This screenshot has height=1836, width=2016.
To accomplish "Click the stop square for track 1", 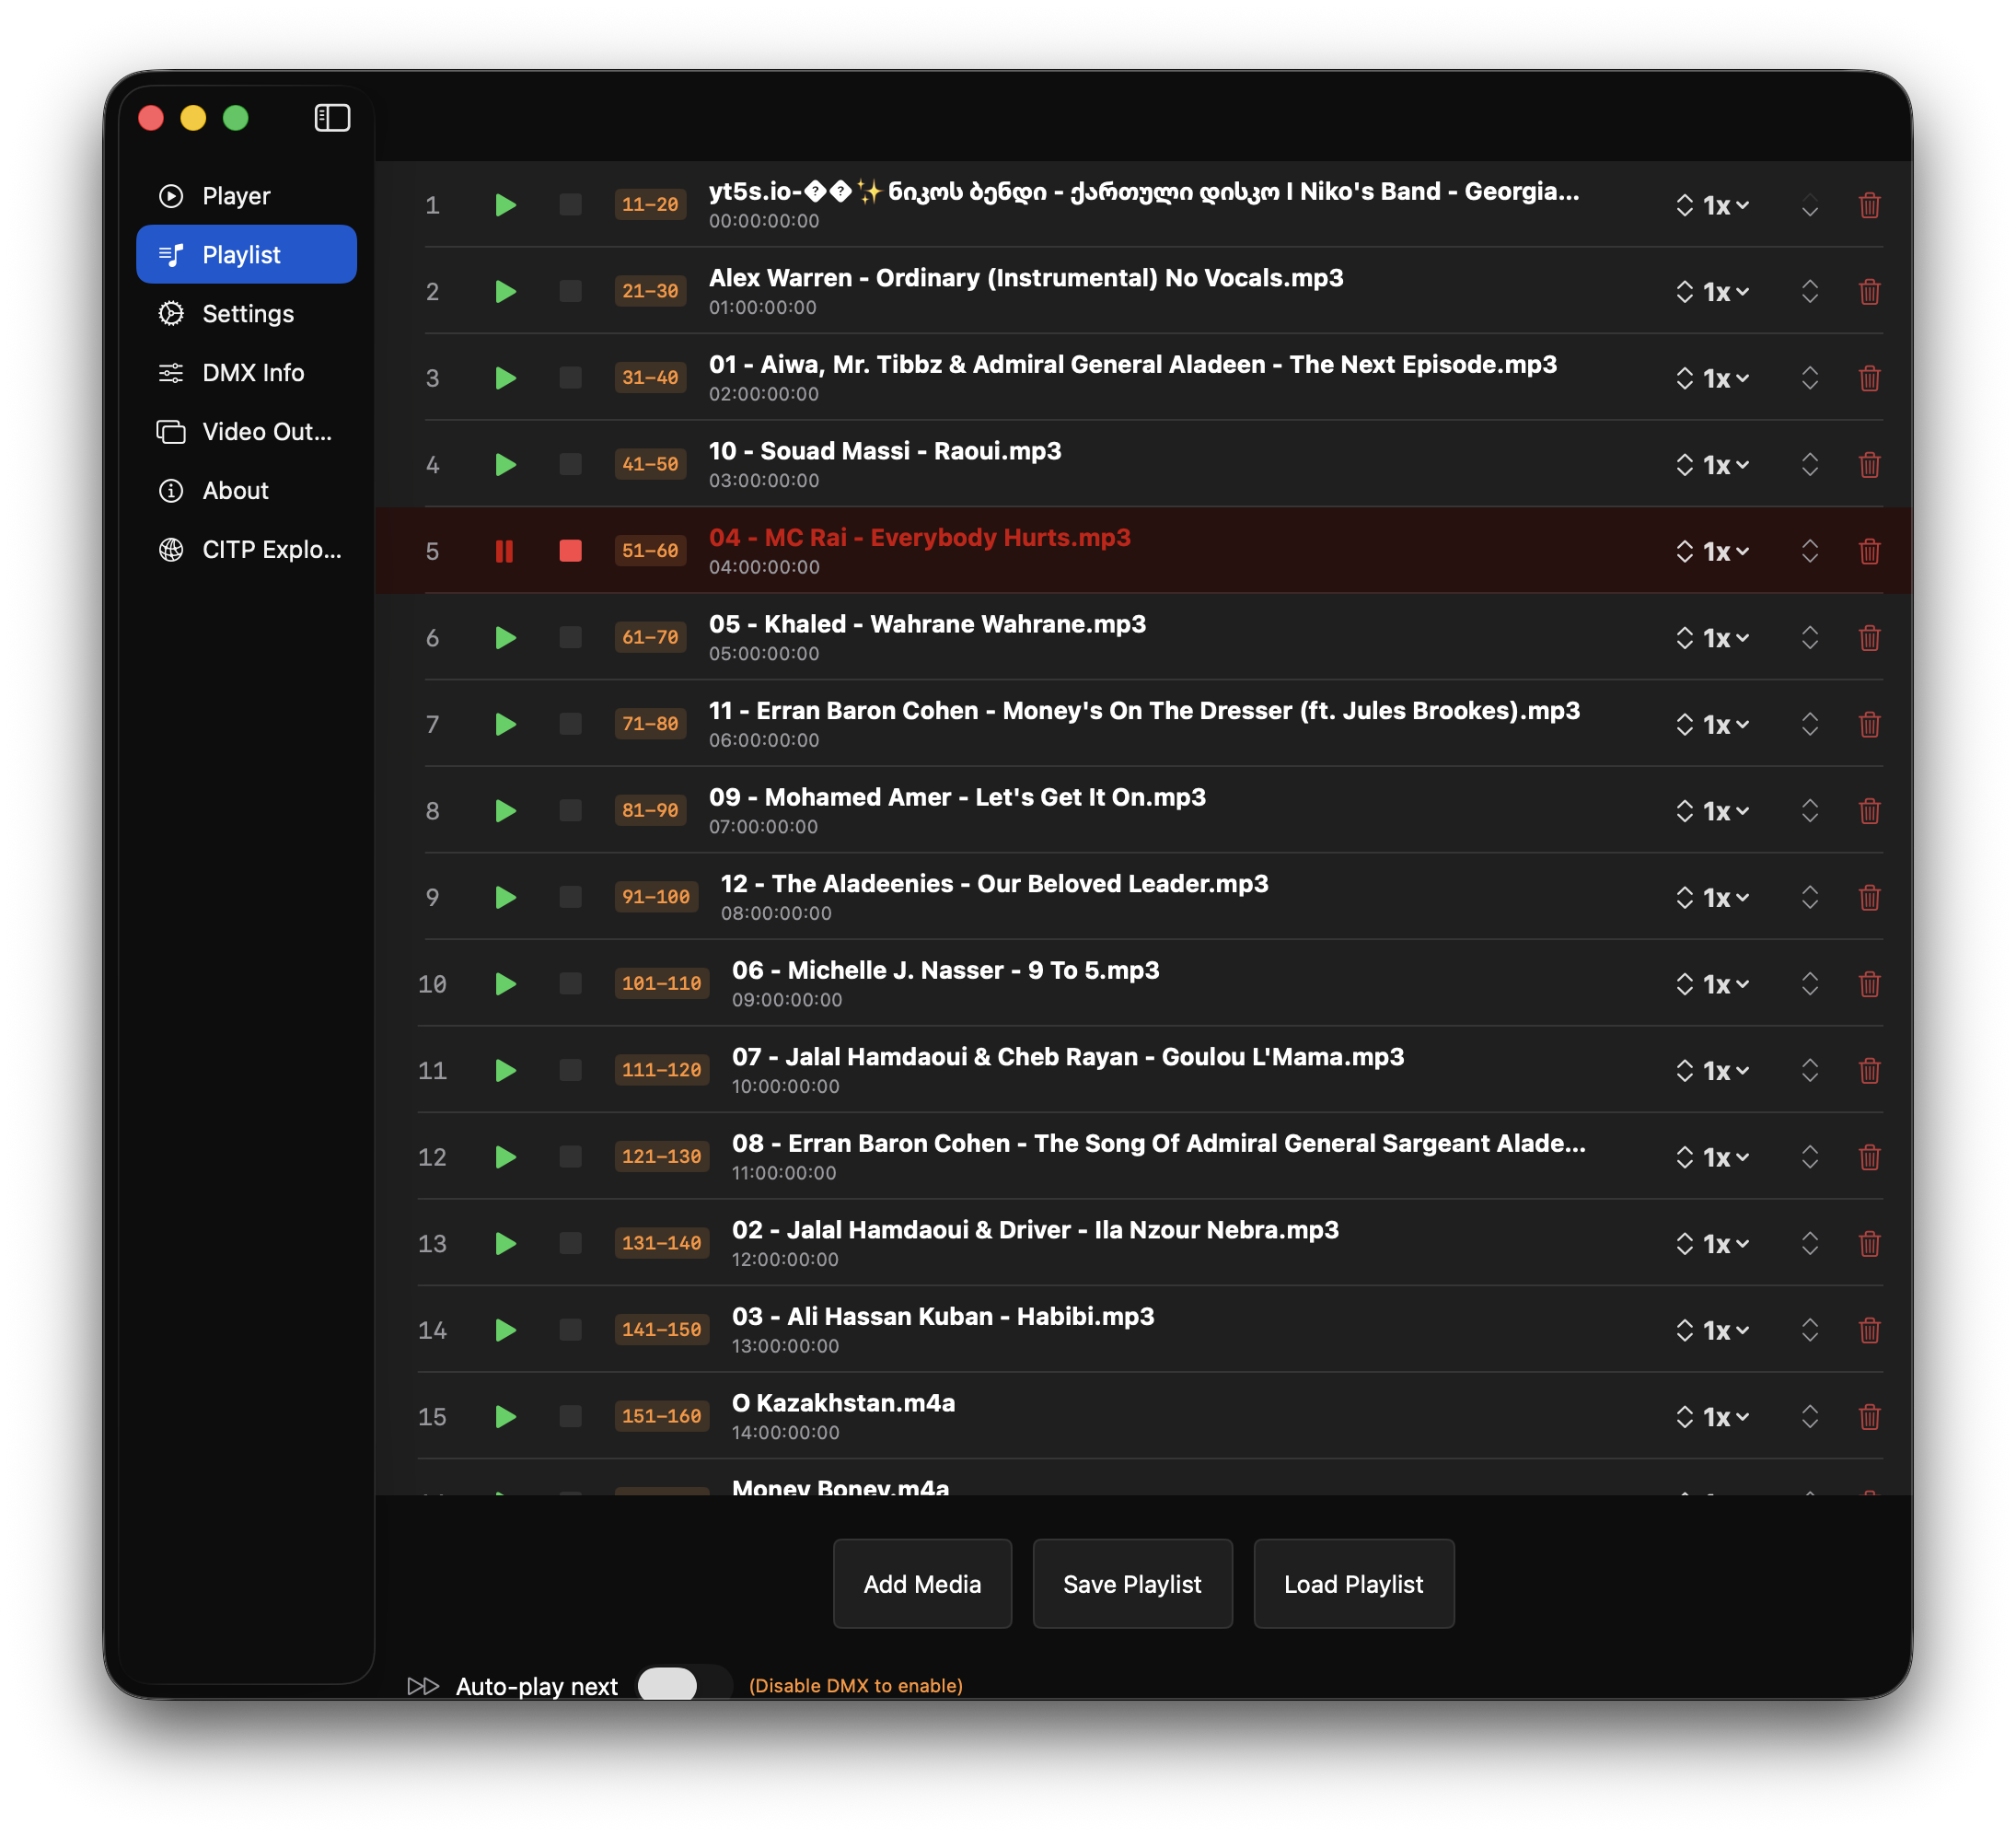I will pyautogui.click(x=570, y=205).
